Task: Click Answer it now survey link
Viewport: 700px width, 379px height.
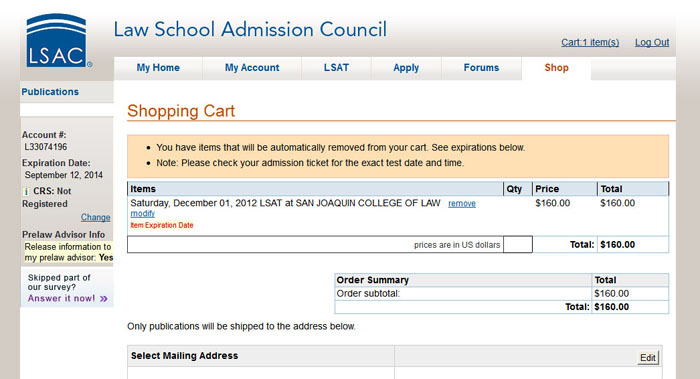Action: pyautogui.click(x=61, y=298)
